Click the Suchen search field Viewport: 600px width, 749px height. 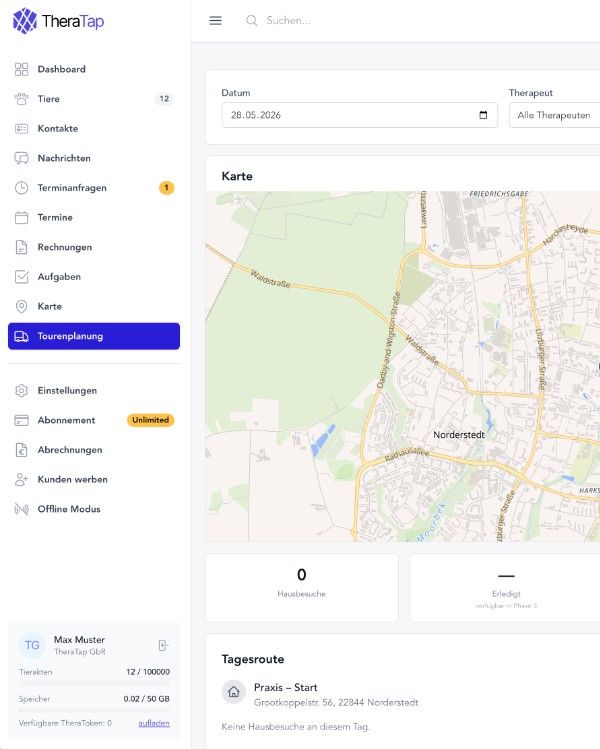tap(289, 21)
